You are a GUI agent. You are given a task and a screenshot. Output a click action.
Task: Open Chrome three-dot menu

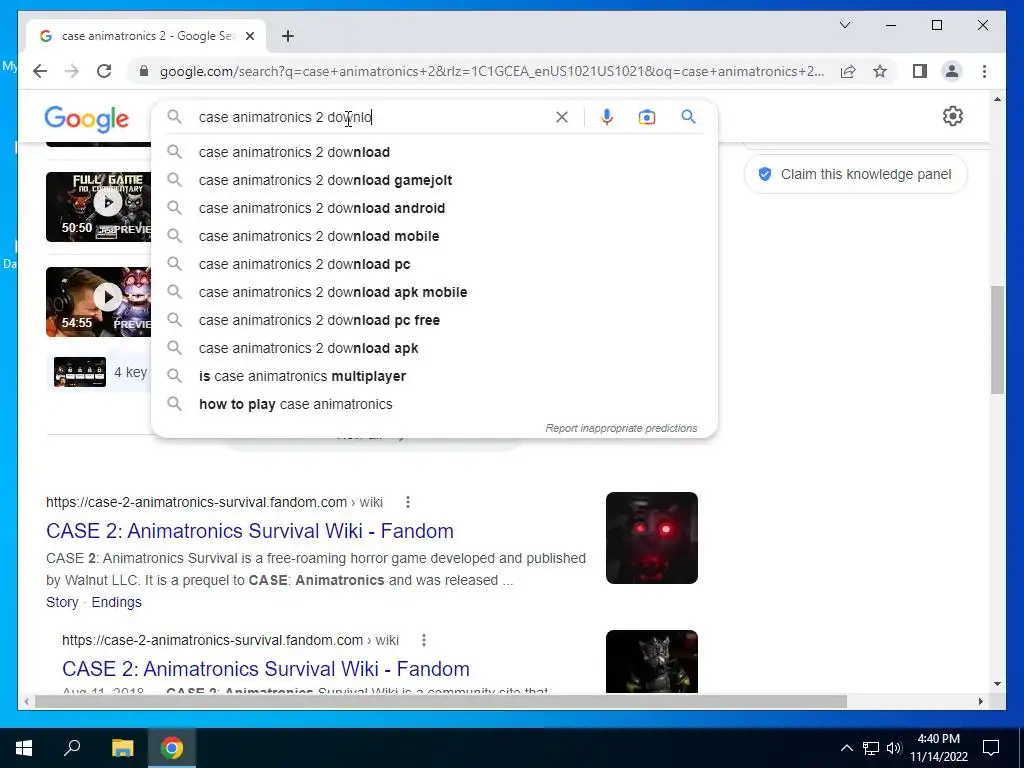point(984,71)
